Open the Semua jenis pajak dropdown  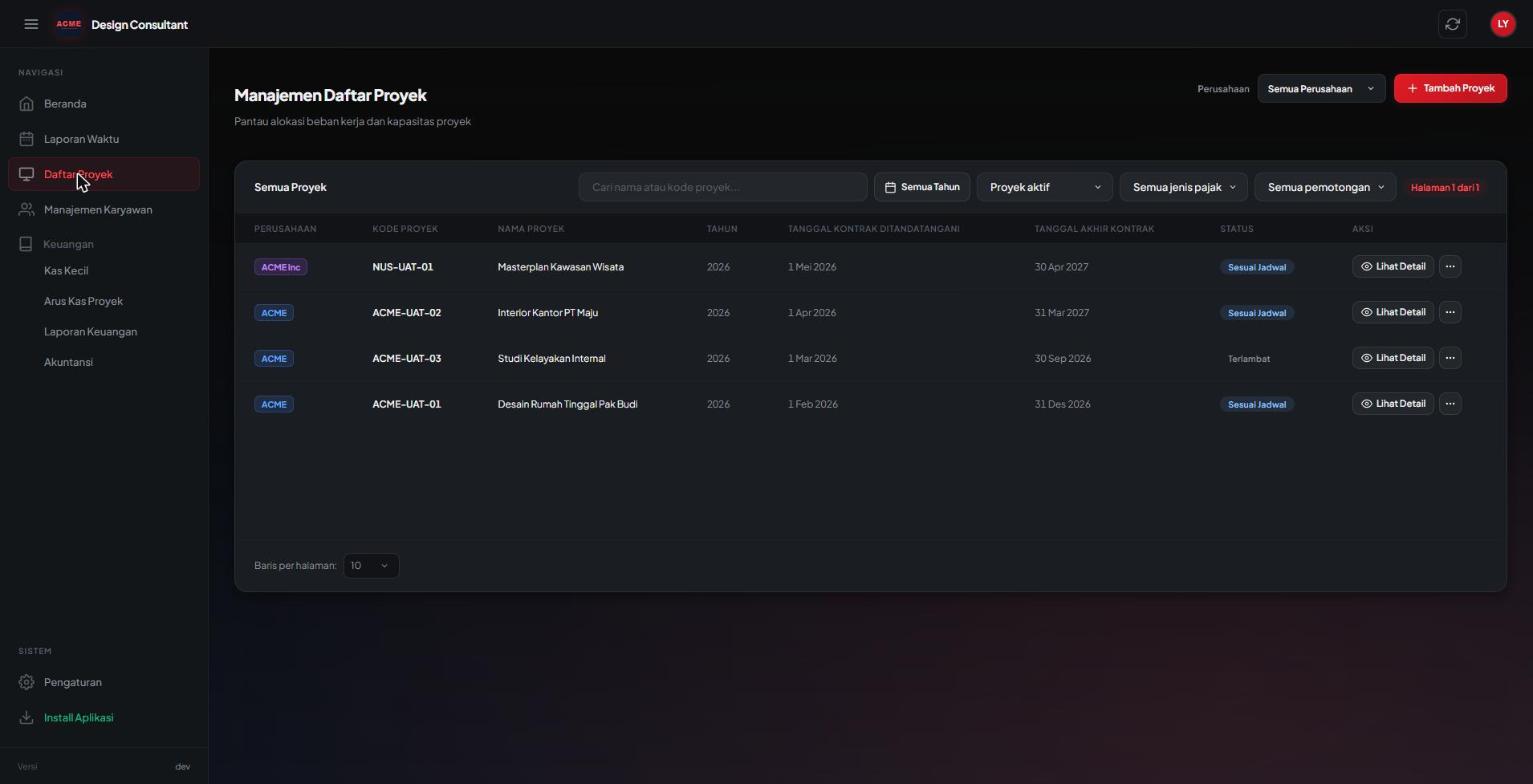point(1183,187)
